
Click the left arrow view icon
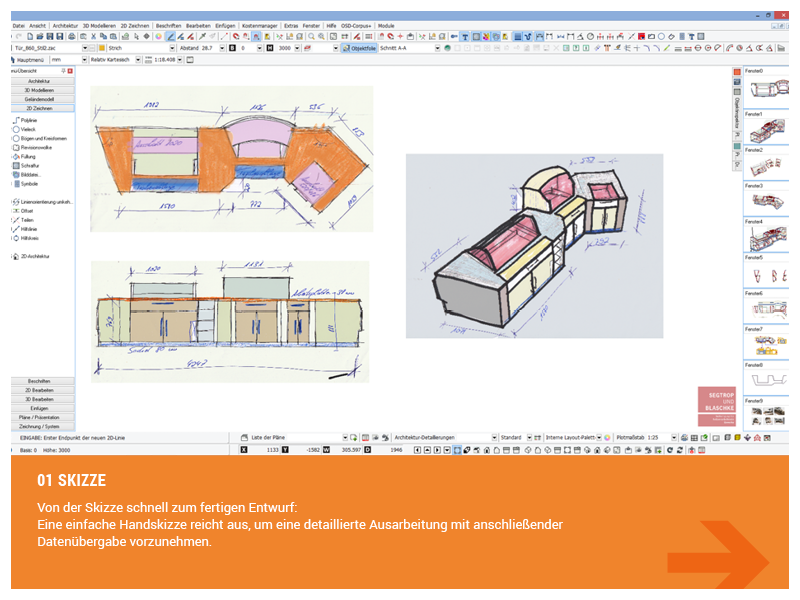point(418,450)
